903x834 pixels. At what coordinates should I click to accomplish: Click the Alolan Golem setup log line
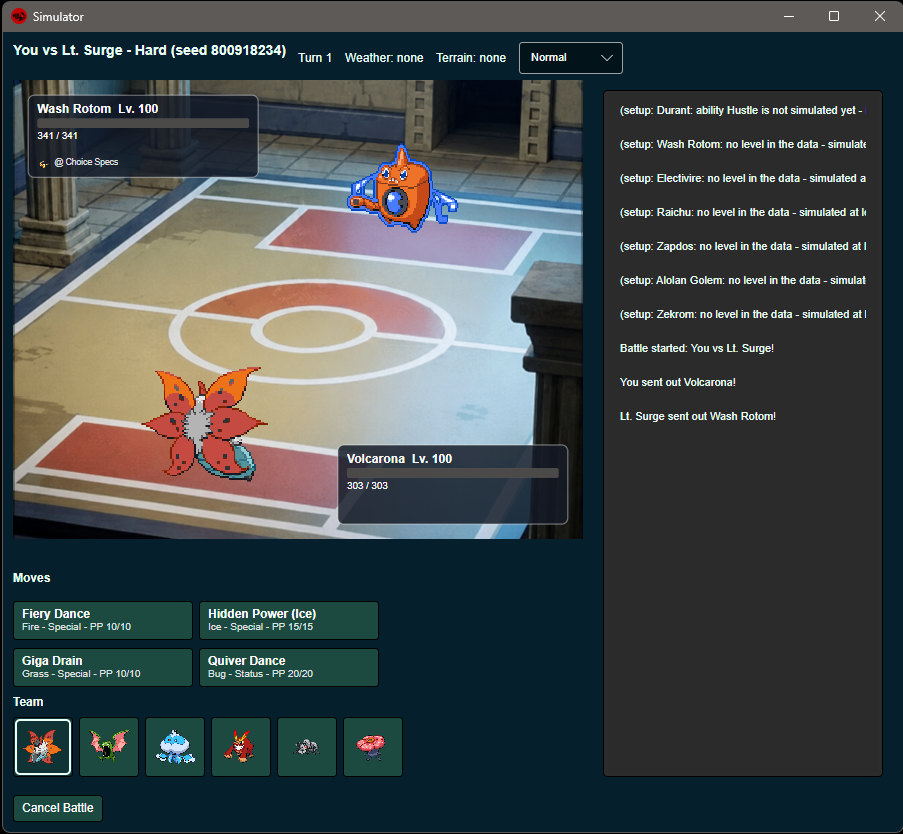[743, 280]
